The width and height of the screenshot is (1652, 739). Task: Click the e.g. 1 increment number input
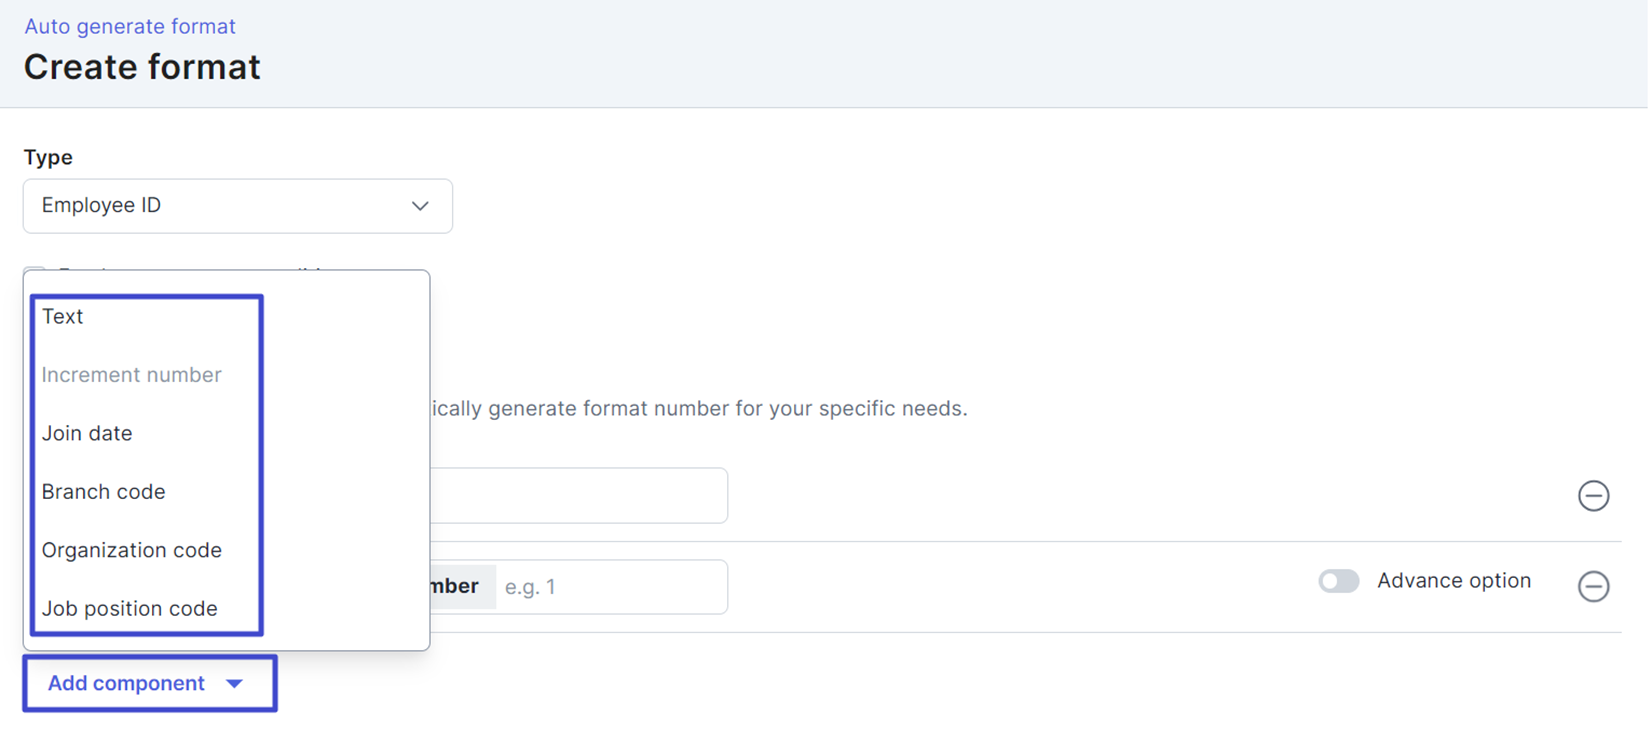[610, 587]
